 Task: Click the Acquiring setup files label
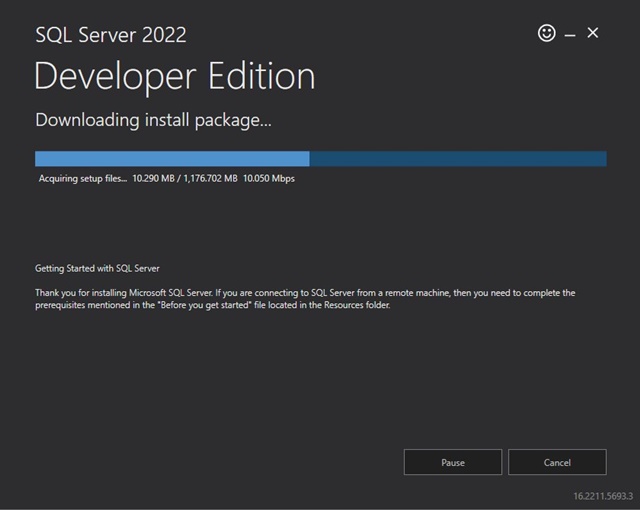click(83, 179)
